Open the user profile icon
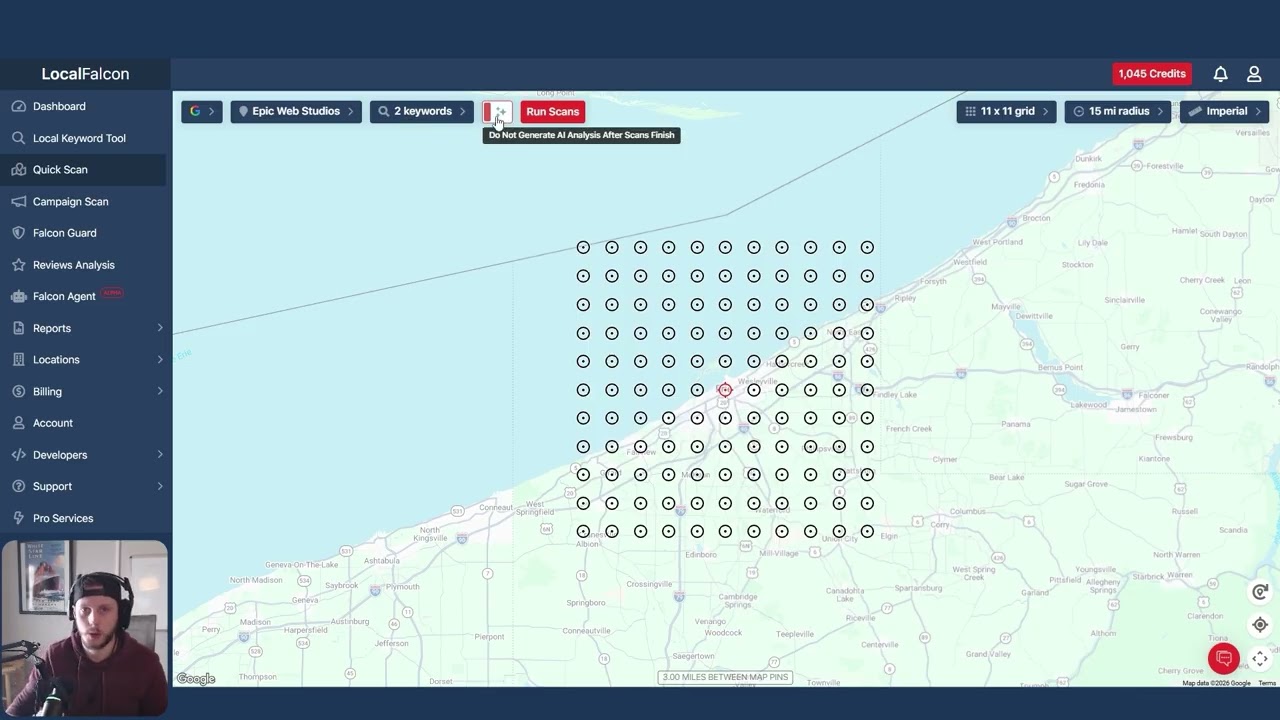 point(1254,74)
